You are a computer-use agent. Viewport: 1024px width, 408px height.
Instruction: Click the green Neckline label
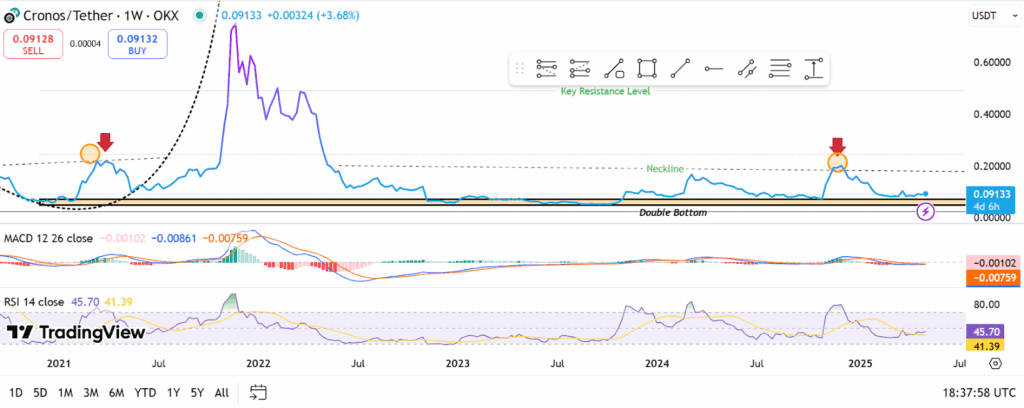click(665, 168)
